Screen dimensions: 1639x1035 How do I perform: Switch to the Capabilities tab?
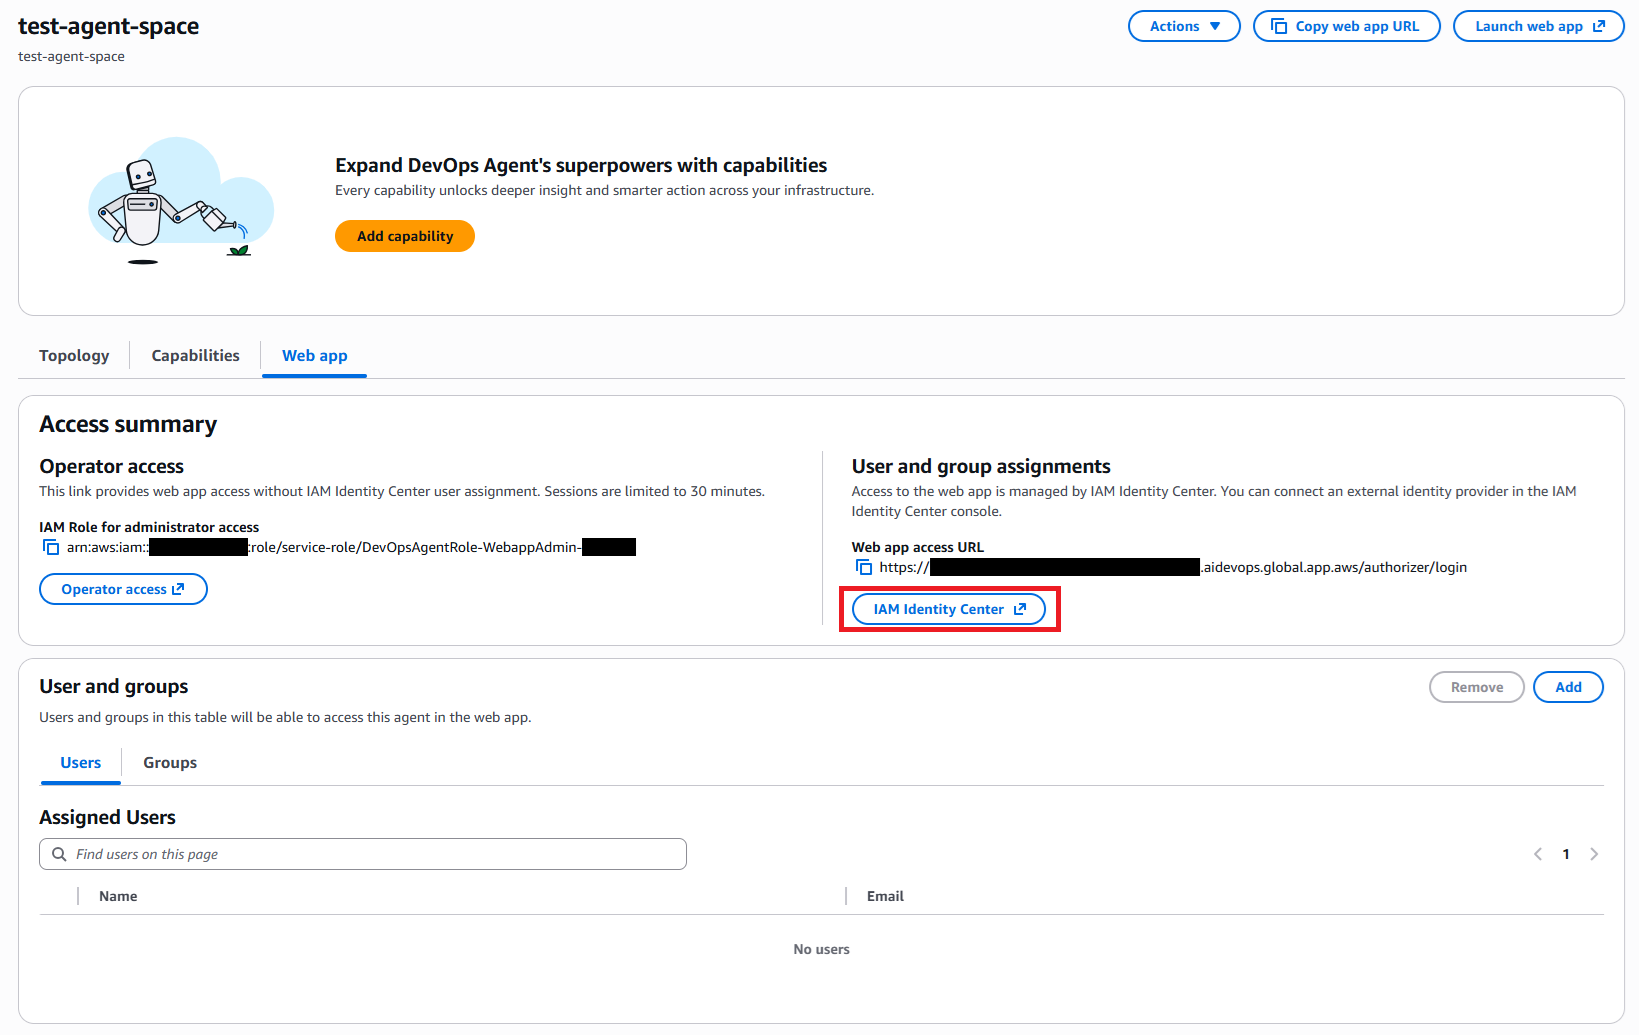[x=195, y=355]
